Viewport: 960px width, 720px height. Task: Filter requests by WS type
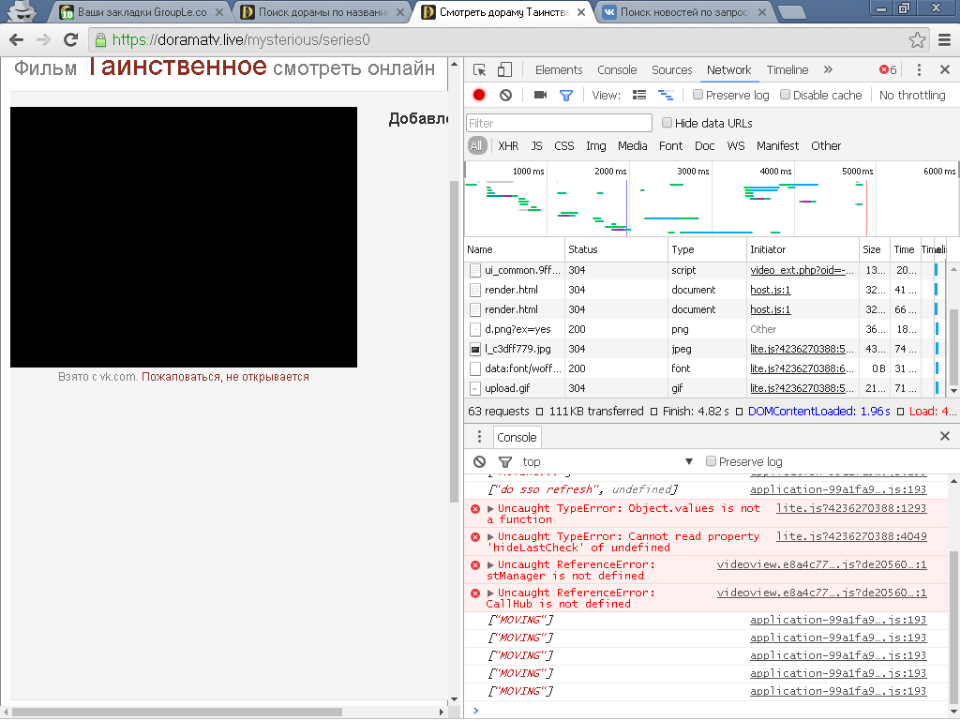click(x=735, y=146)
